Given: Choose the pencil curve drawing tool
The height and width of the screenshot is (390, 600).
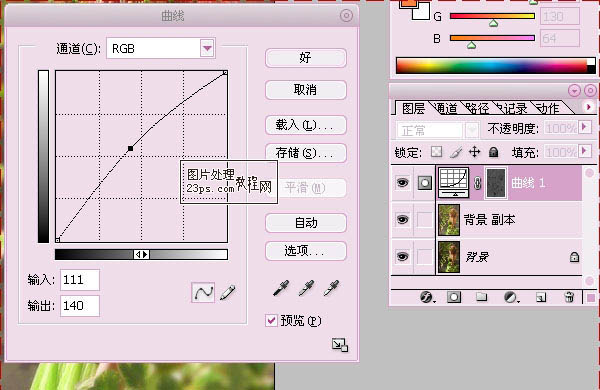Looking at the screenshot, I should pos(228,292).
